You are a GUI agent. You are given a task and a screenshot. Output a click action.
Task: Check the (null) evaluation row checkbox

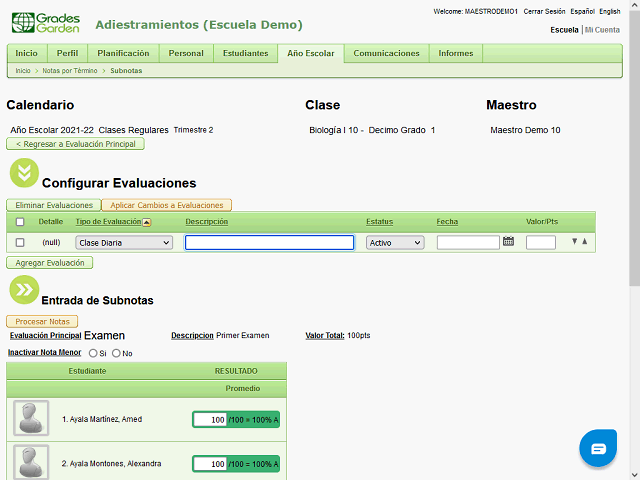pos(20,242)
